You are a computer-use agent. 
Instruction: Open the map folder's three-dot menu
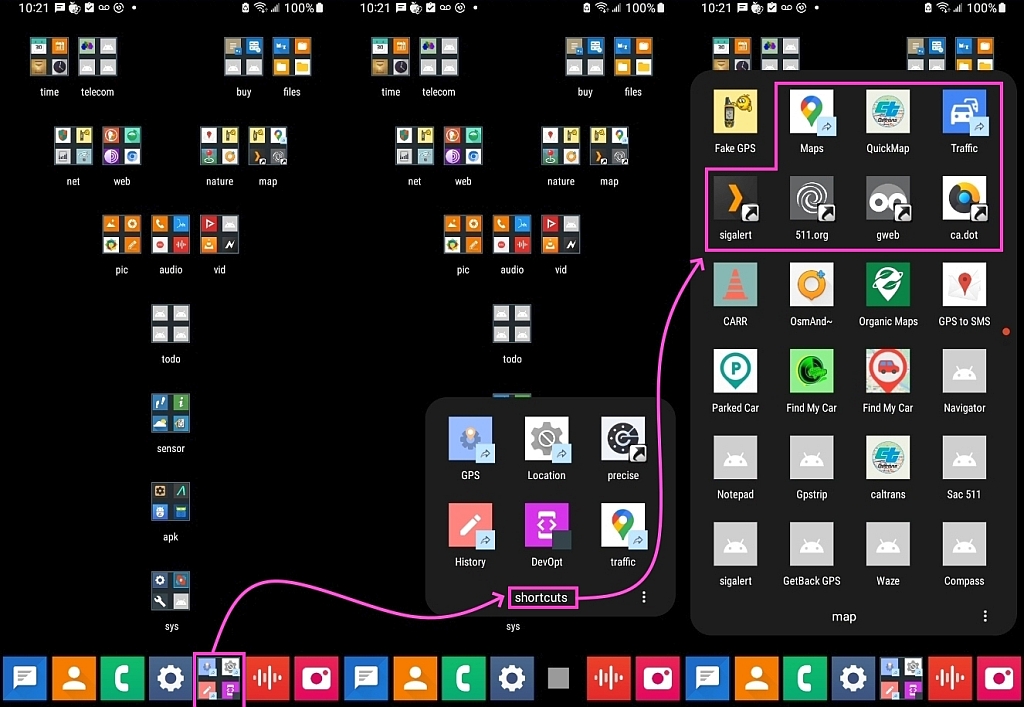pos(985,616)
